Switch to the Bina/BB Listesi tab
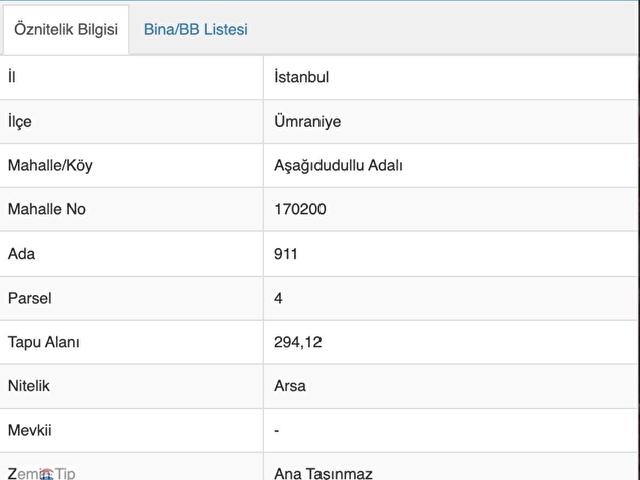This screenshot has width=640, height=480. click(196, 30)
